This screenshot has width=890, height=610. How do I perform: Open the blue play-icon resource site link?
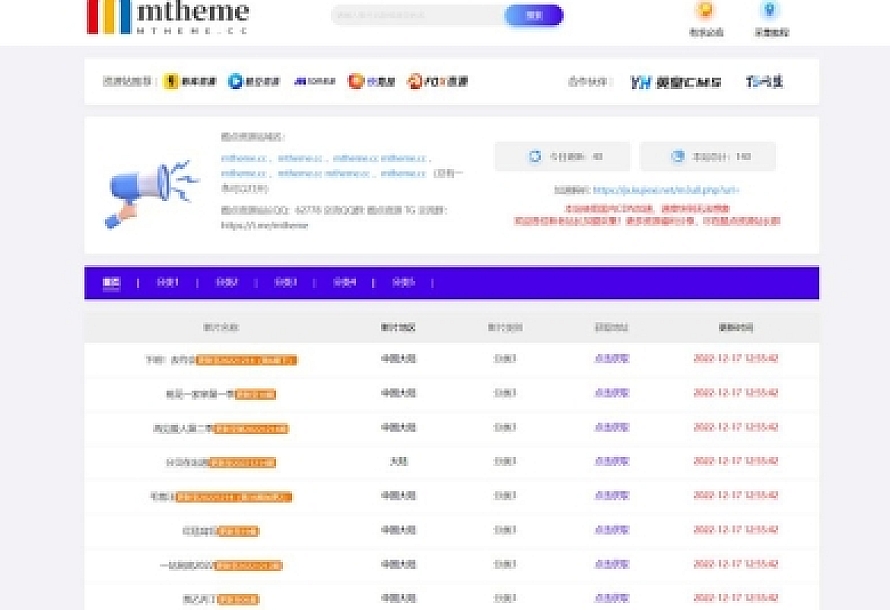click(254, 82)
